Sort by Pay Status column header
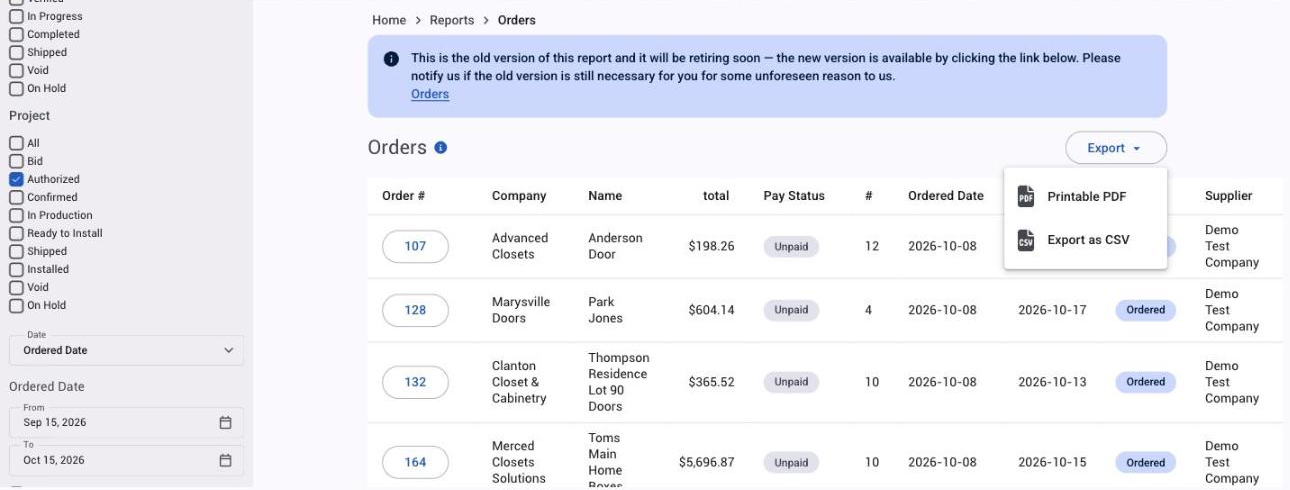The image size is (1290, 490). (x=794, y=196)
